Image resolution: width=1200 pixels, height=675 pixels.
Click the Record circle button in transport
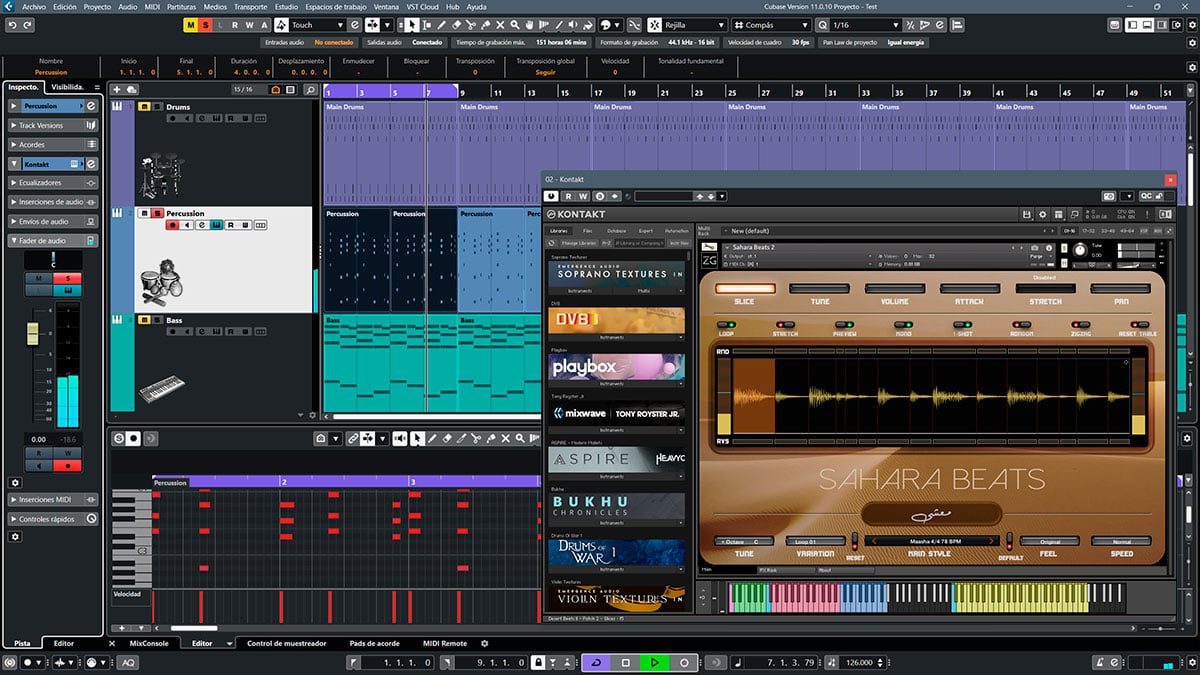[x=684, y=662]
